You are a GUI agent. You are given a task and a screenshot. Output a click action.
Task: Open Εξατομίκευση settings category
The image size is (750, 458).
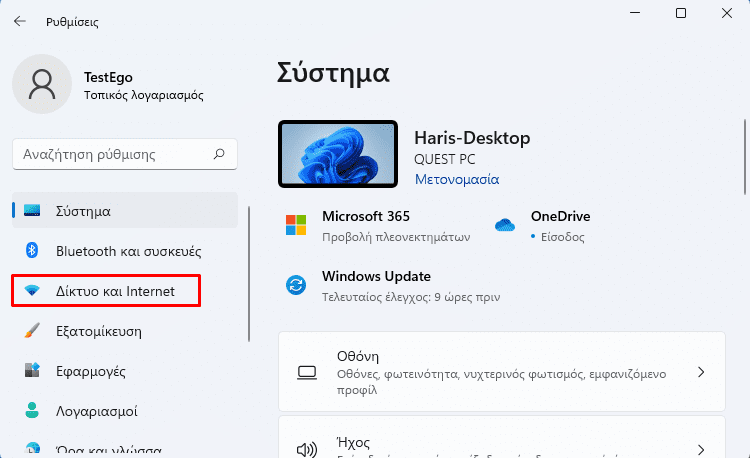[x=125, y=331]
